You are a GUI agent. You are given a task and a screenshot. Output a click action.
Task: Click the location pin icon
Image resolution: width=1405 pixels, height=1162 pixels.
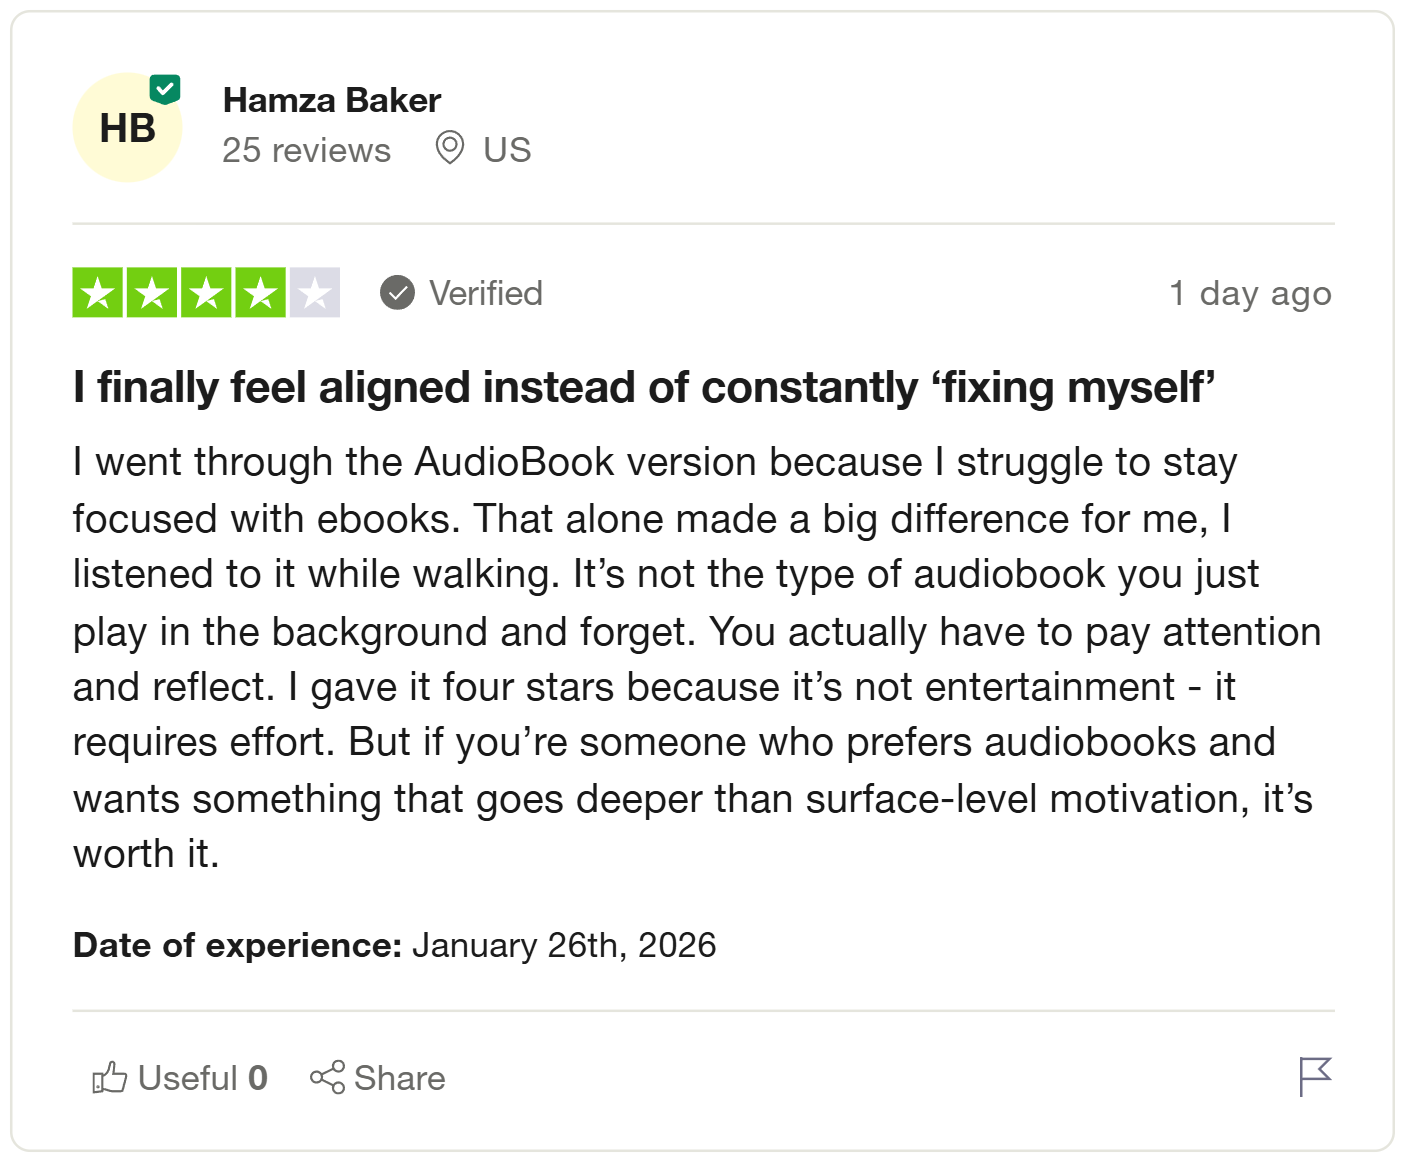coord(450,148)
